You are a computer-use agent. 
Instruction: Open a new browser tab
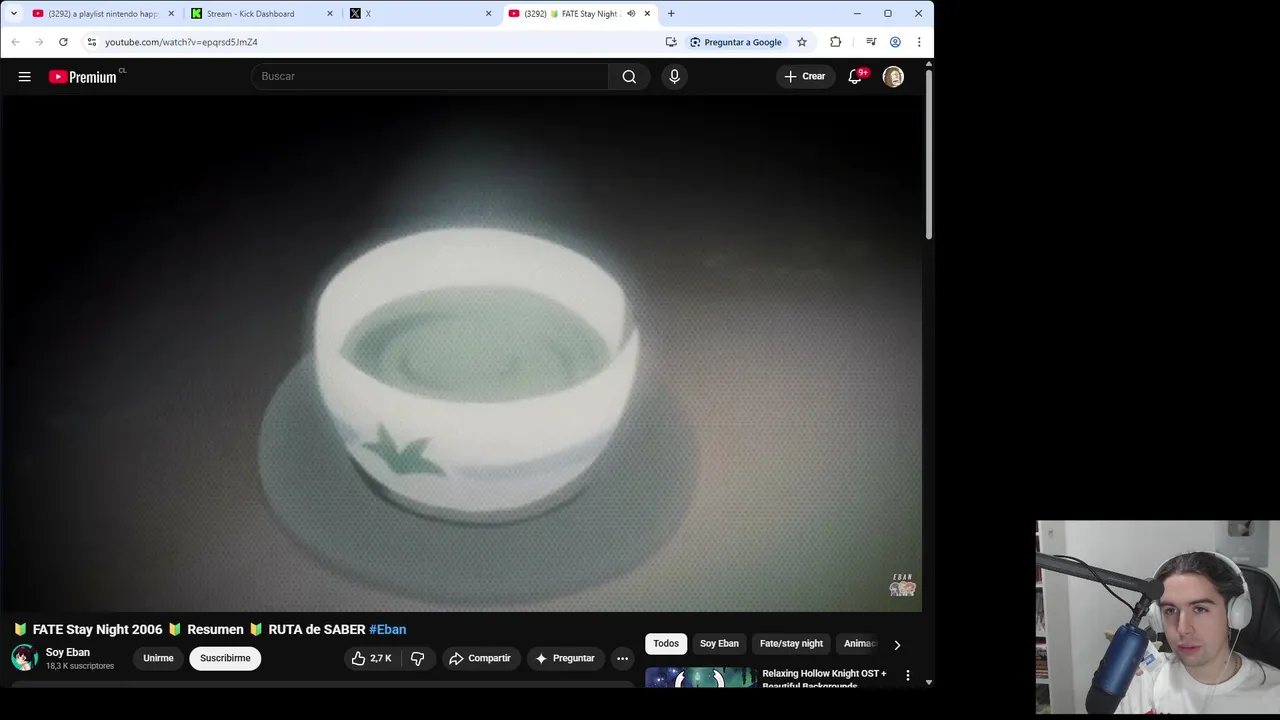pyautogui.click(x=671, y=14)
